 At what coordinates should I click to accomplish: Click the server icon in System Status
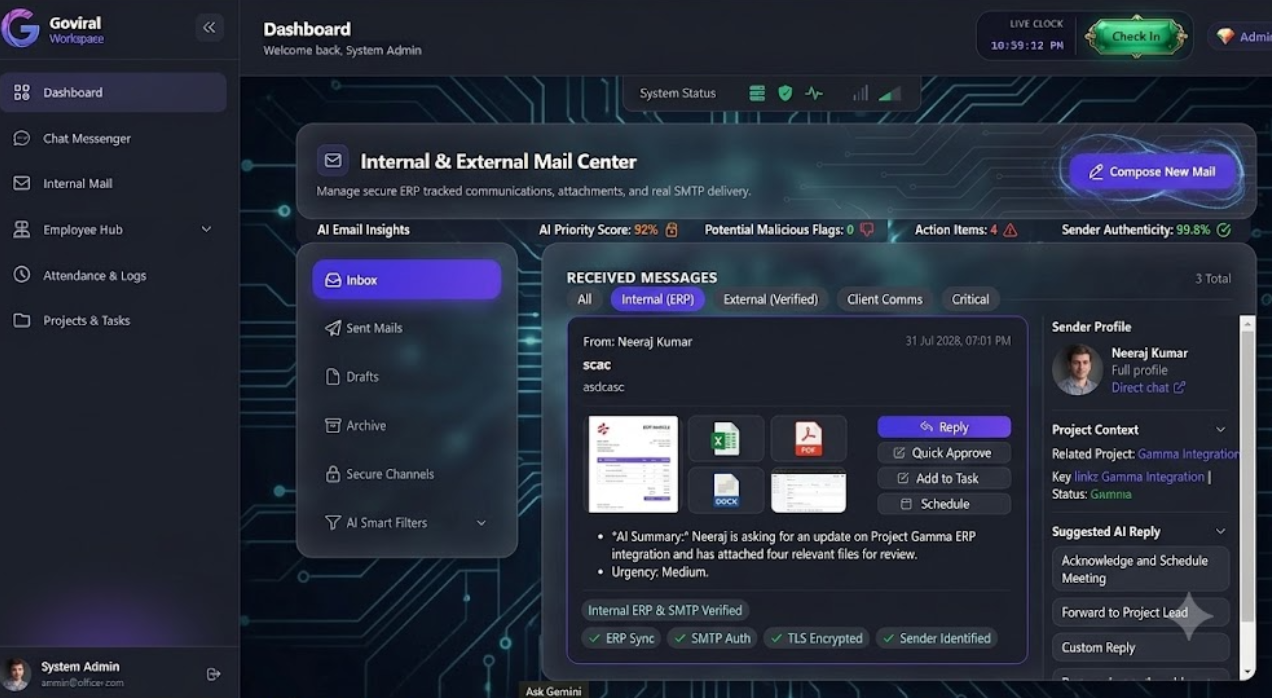click(757, 93)
